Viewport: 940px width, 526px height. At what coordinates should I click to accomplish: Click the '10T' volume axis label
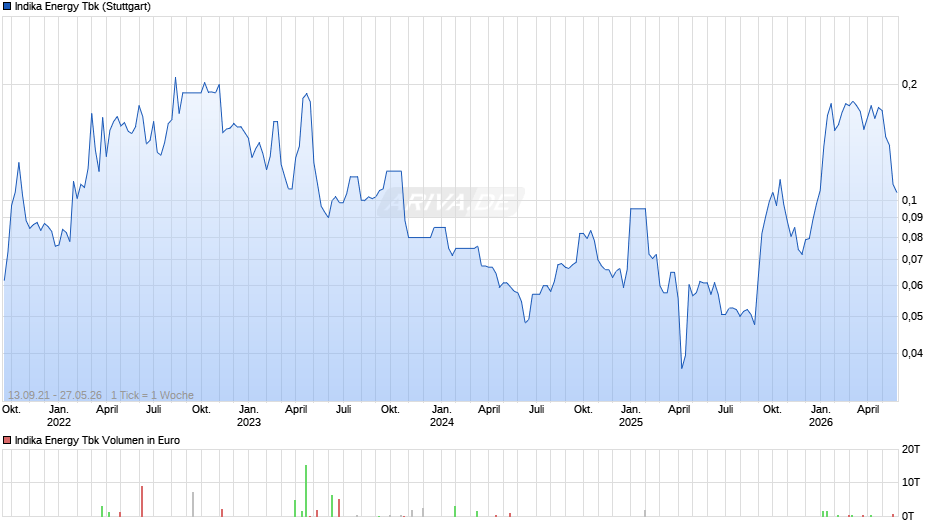point(911,482)
